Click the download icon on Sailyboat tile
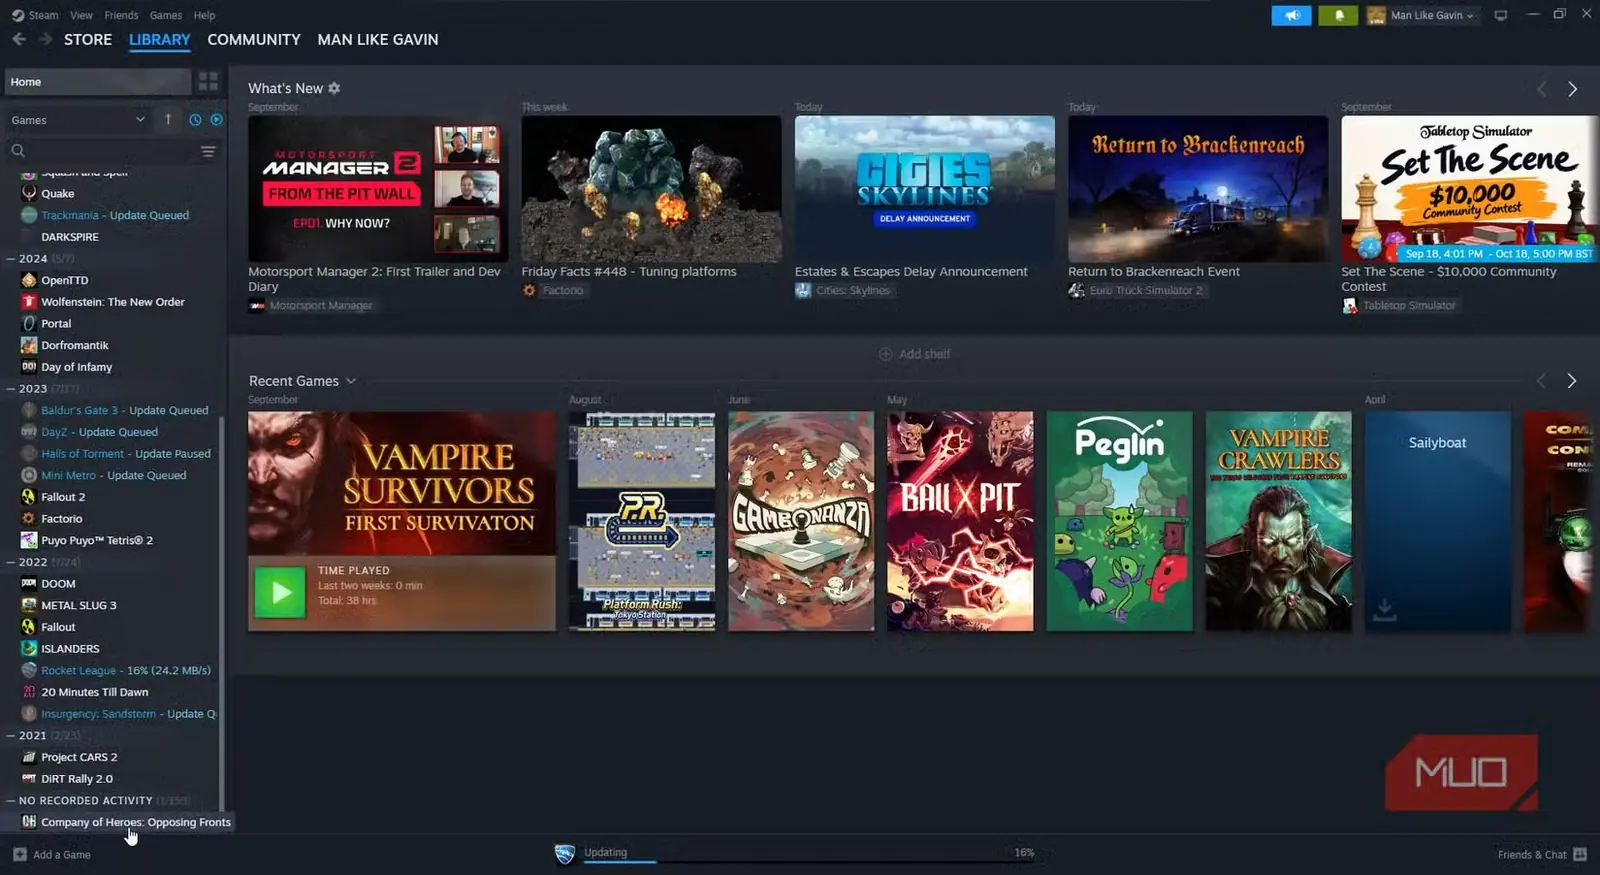1600x875 pixels. pos(1384,609)
